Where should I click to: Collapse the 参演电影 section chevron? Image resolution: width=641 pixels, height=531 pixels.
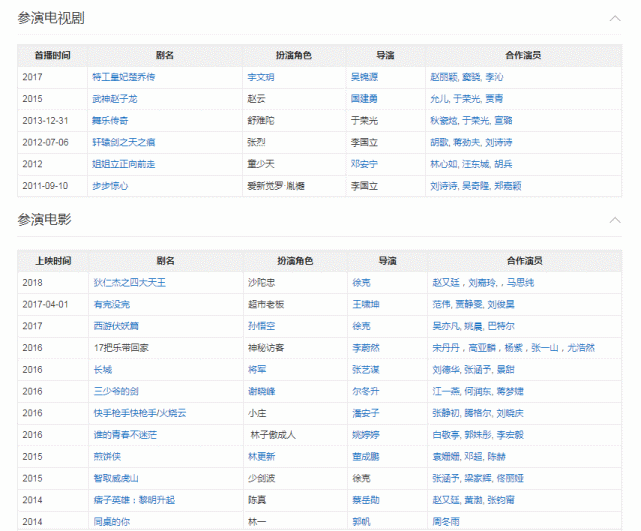615,220
